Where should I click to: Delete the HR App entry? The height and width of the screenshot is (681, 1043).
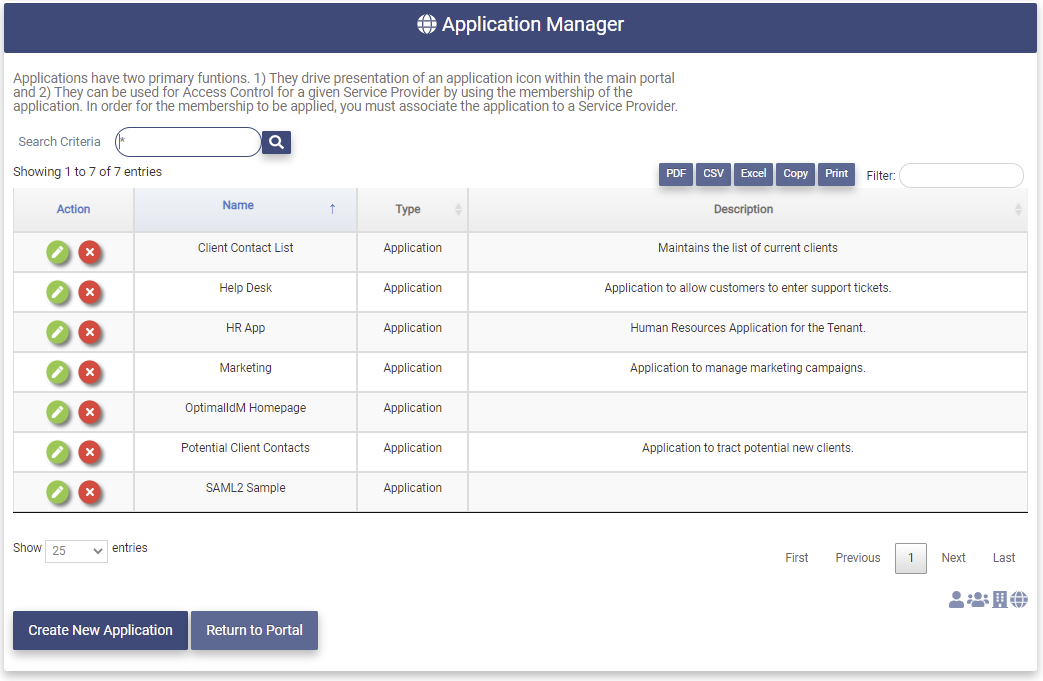(x=90, y=332)
